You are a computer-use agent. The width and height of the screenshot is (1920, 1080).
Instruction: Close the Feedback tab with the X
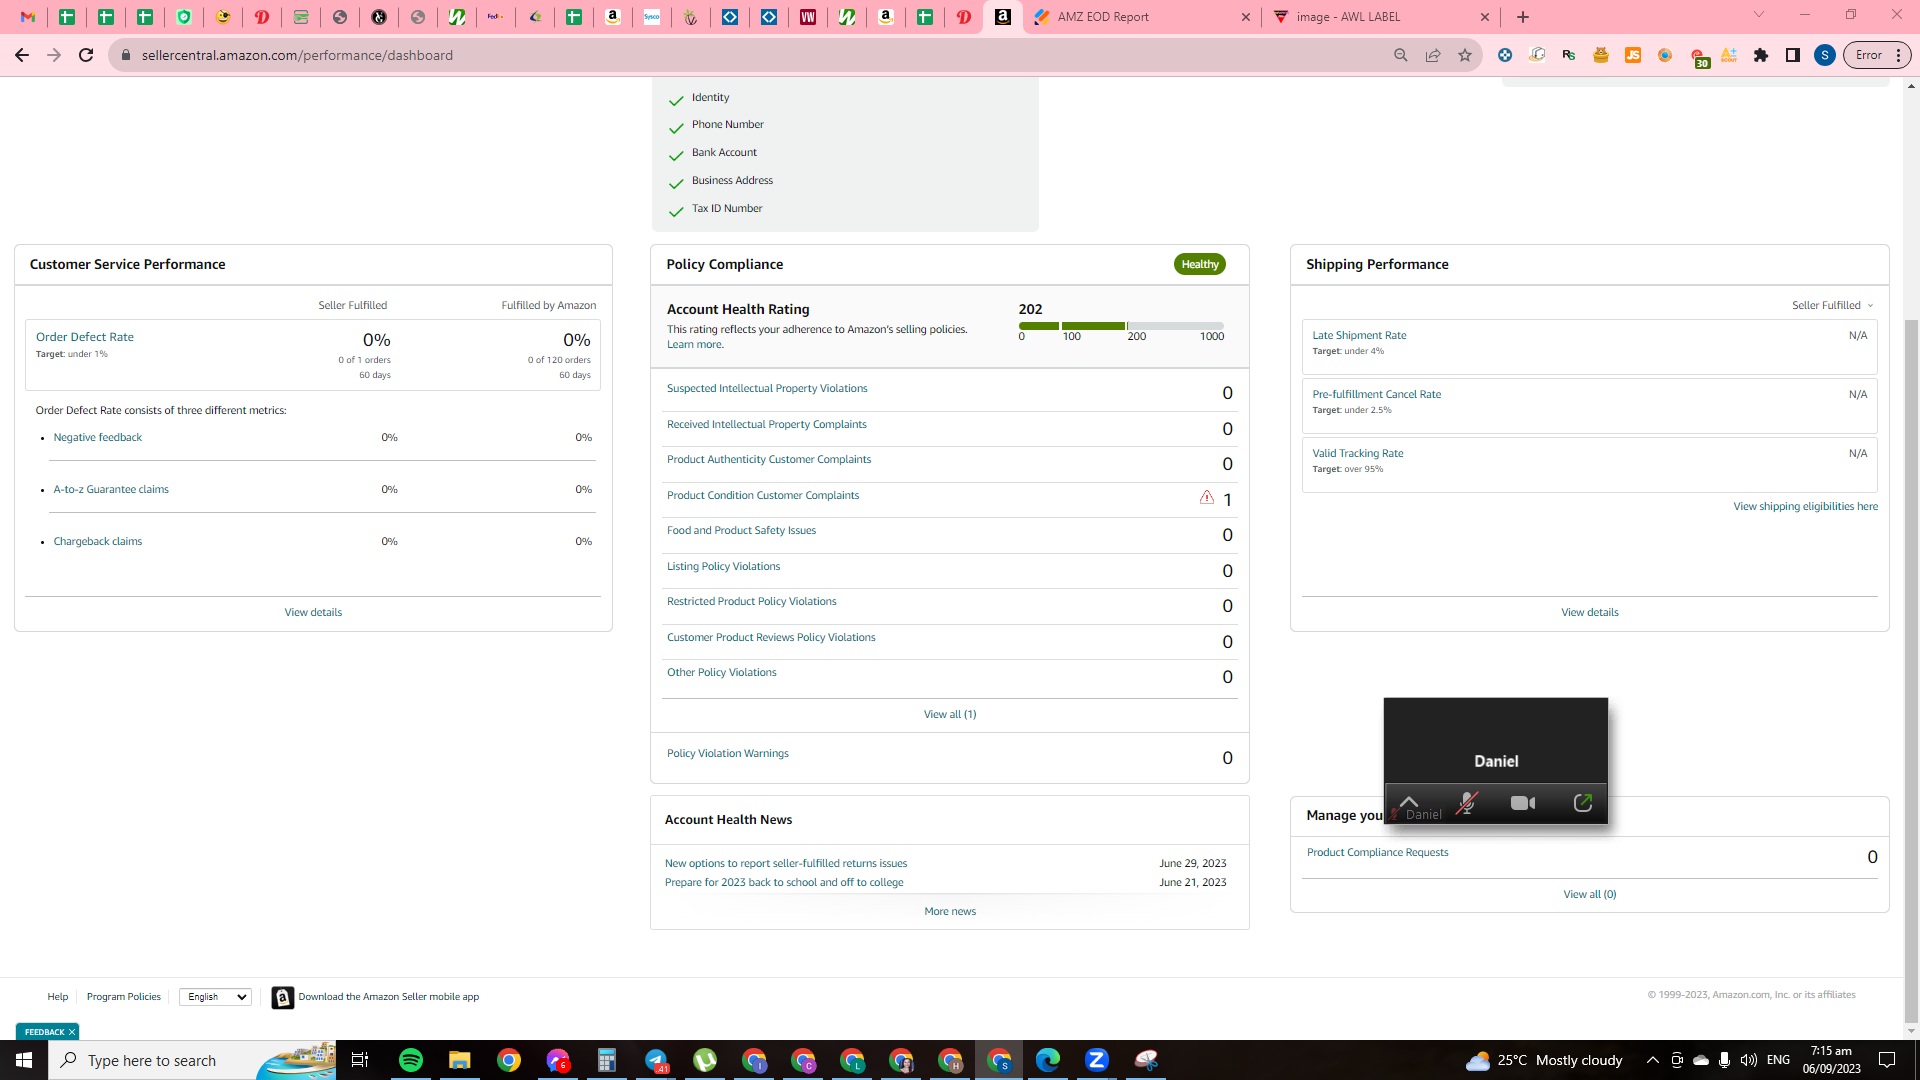(x=72, y=1032)
